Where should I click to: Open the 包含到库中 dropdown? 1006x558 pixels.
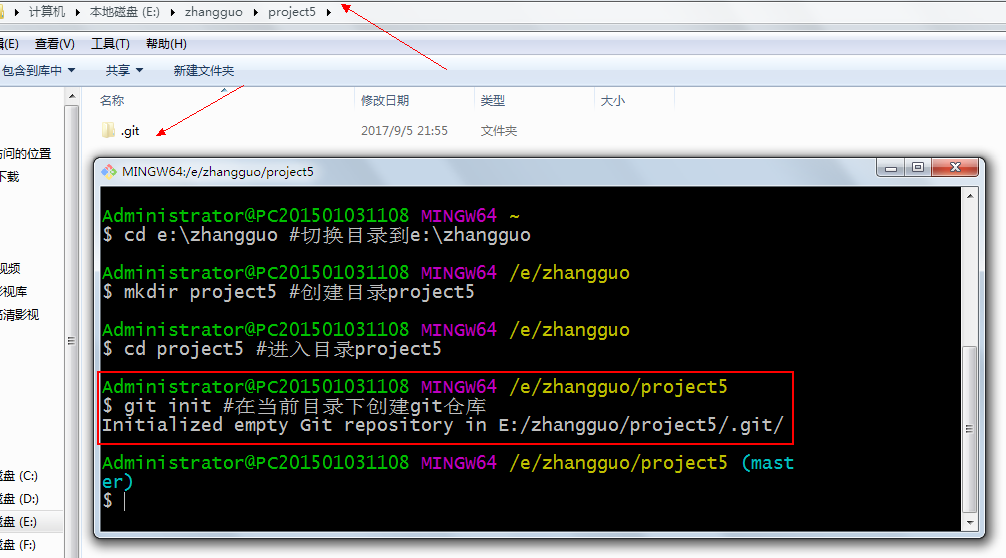pyautogui.click(x=38, y=70)
